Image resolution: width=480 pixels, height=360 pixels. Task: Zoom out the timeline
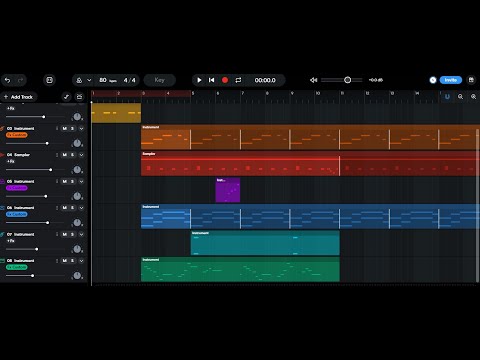point(460,97)
